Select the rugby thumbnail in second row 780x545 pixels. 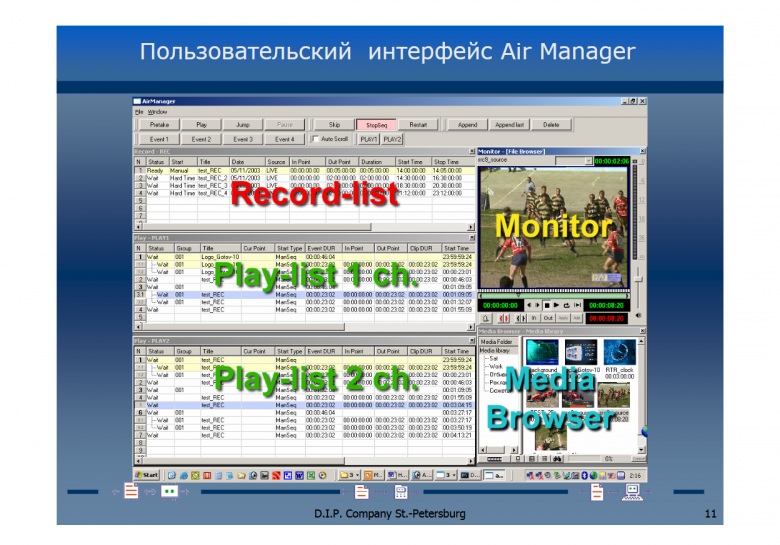(613, 397)
